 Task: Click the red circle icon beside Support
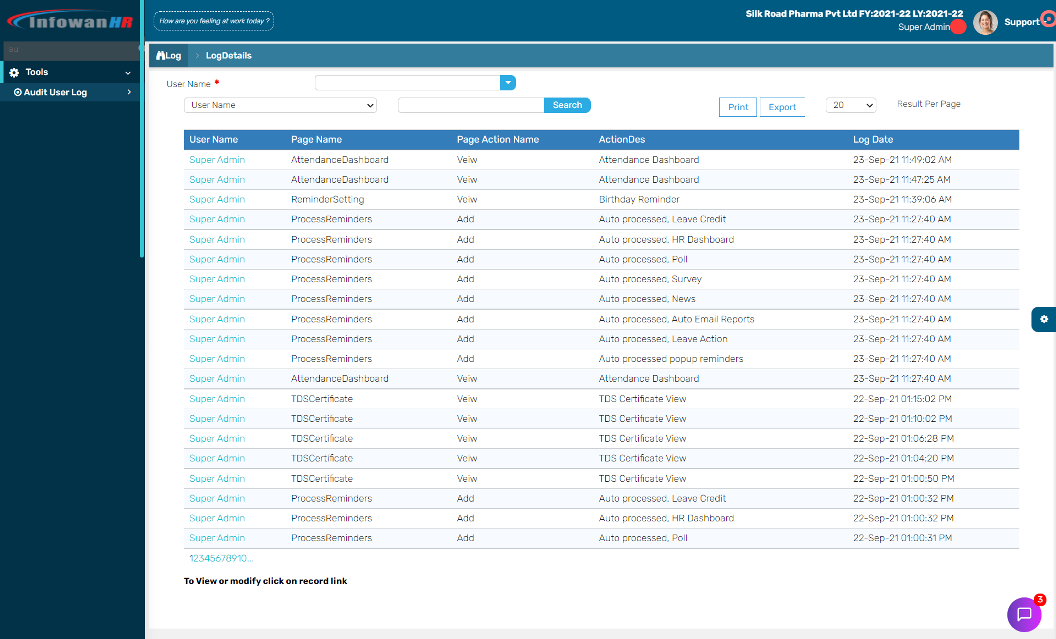(1046, 21)
